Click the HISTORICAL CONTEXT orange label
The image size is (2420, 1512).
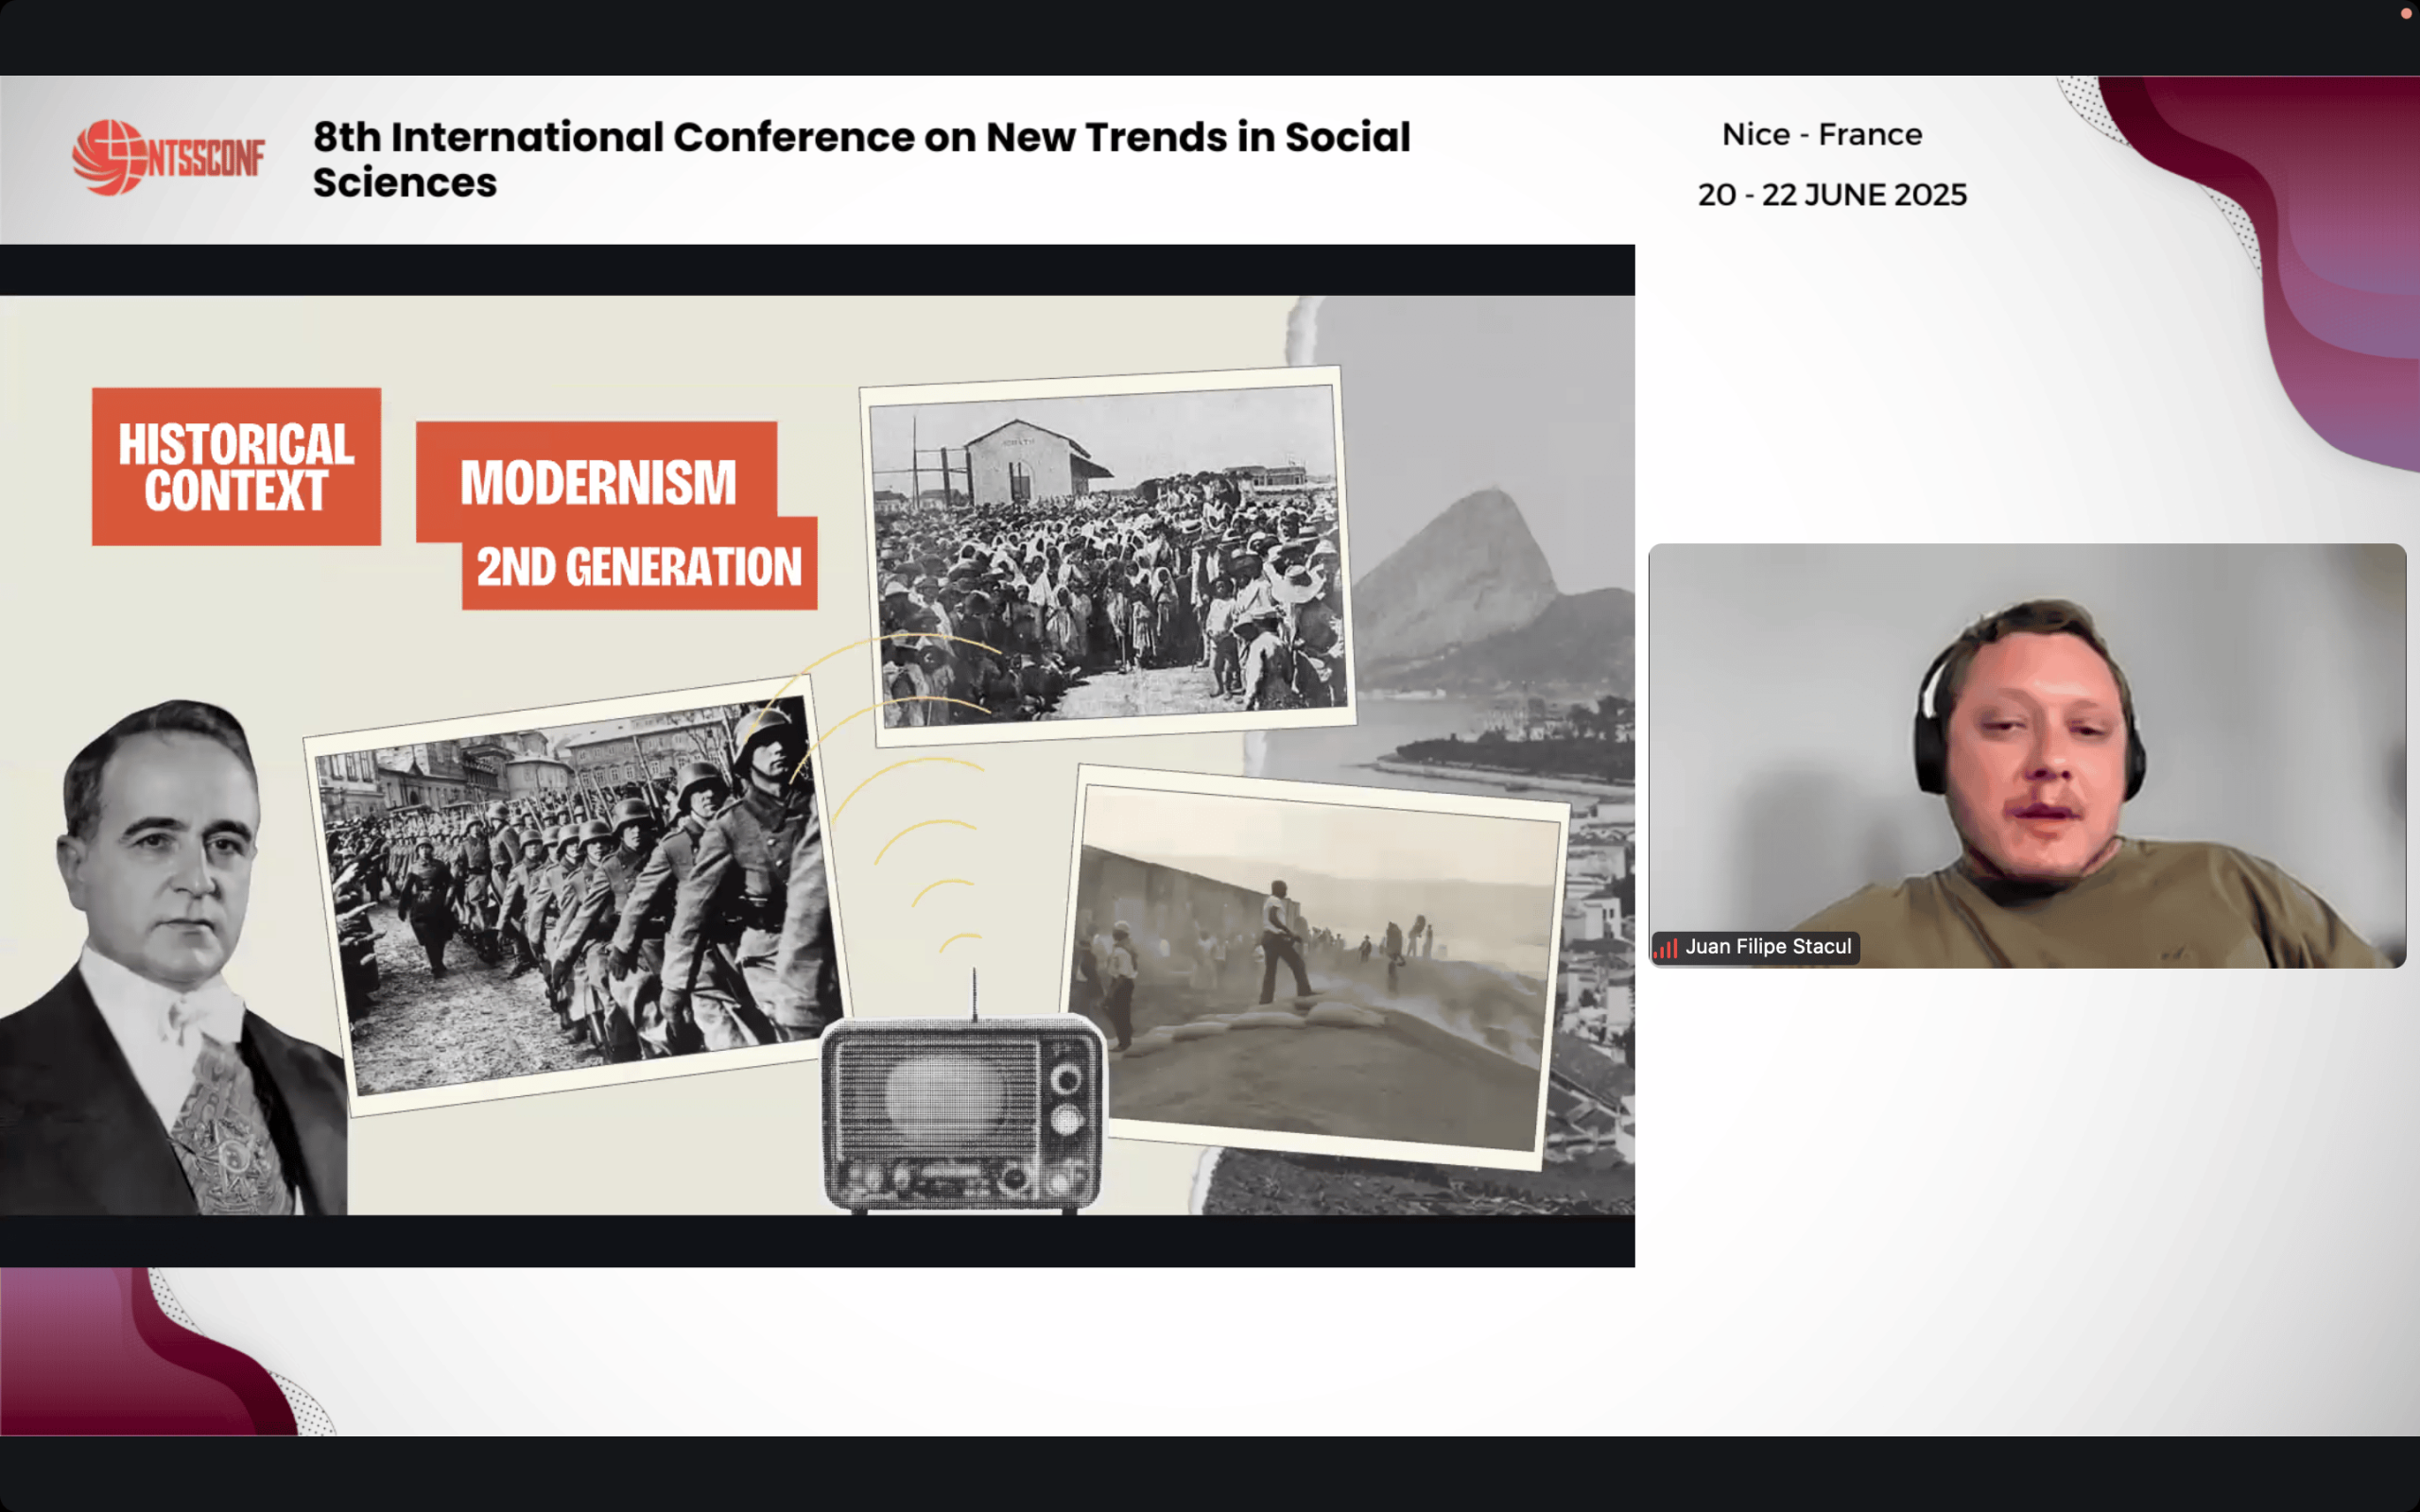tap(236, 467)
